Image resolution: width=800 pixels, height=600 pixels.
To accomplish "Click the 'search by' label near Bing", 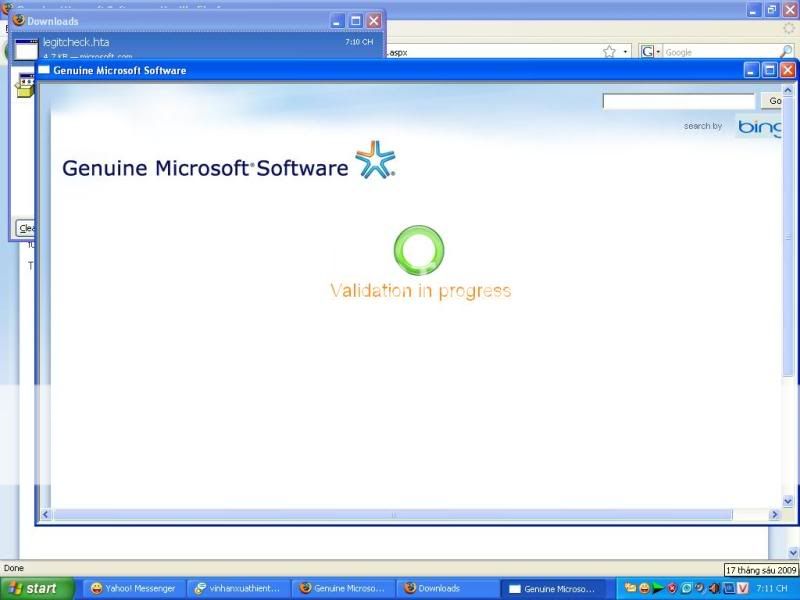I will [x=703, y=126].
